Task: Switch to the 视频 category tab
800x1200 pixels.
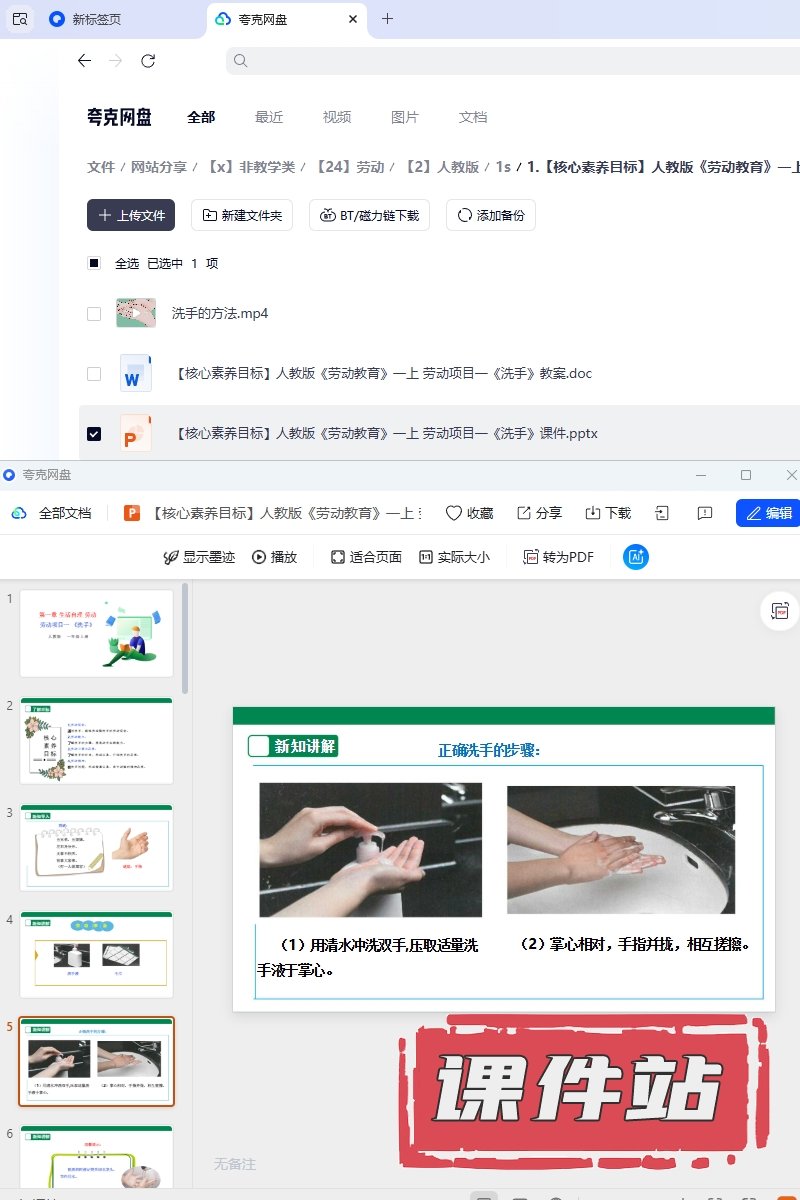Action: pos(337,117)
